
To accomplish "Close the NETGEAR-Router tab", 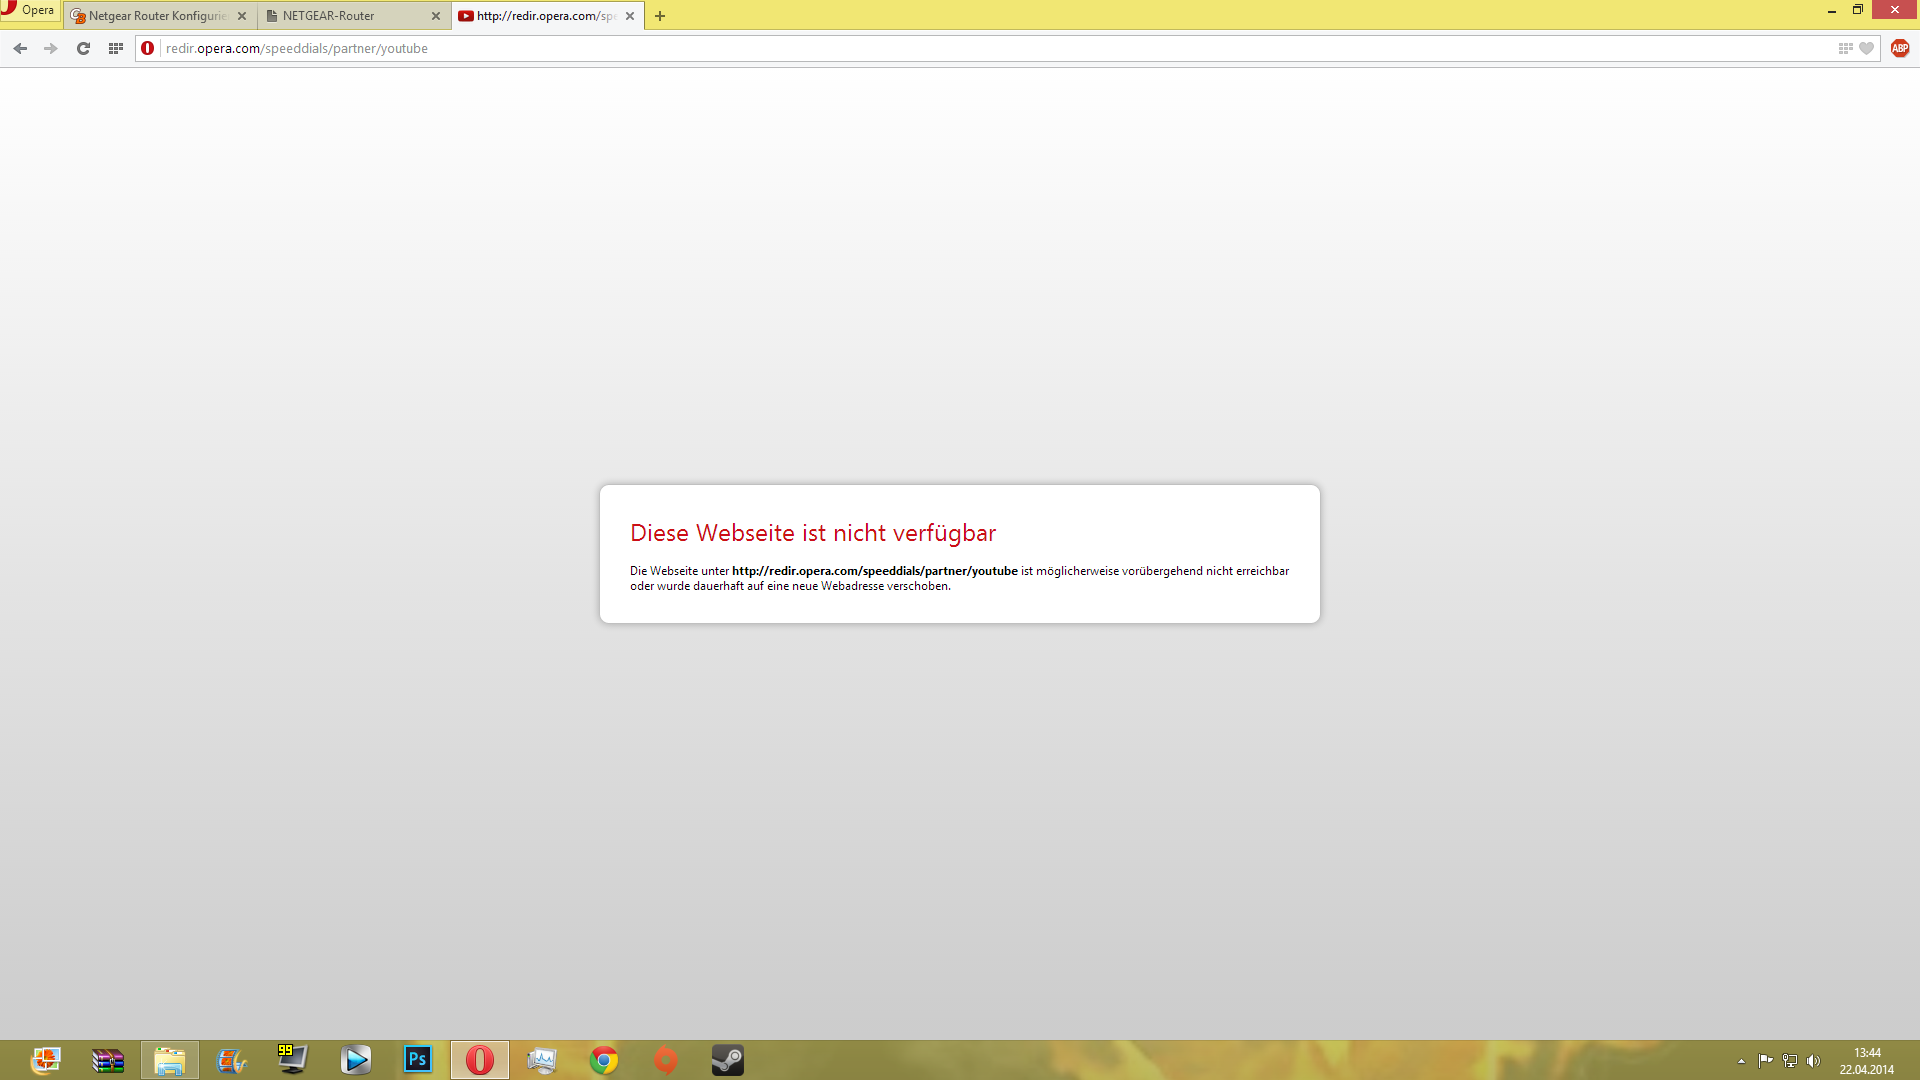I will click(436, 16).
